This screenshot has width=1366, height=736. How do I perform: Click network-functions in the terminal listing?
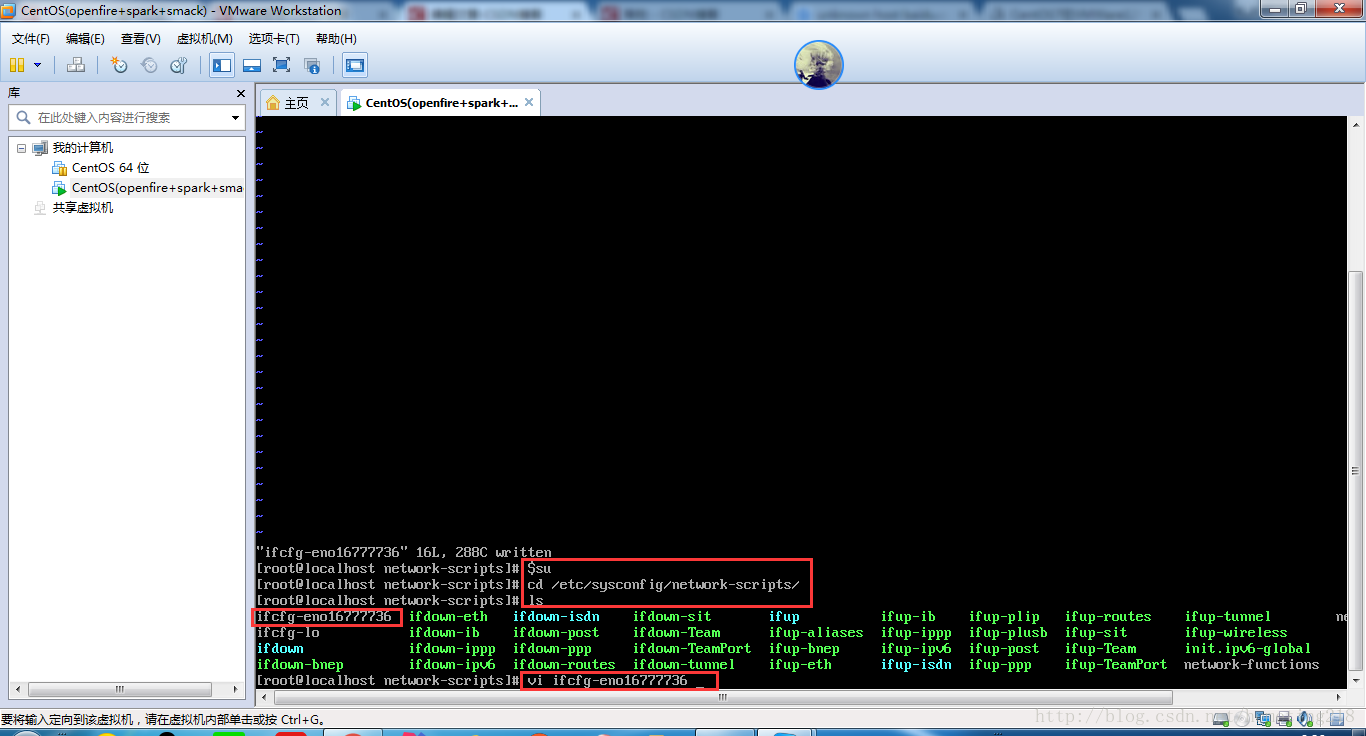point(1252,665)
